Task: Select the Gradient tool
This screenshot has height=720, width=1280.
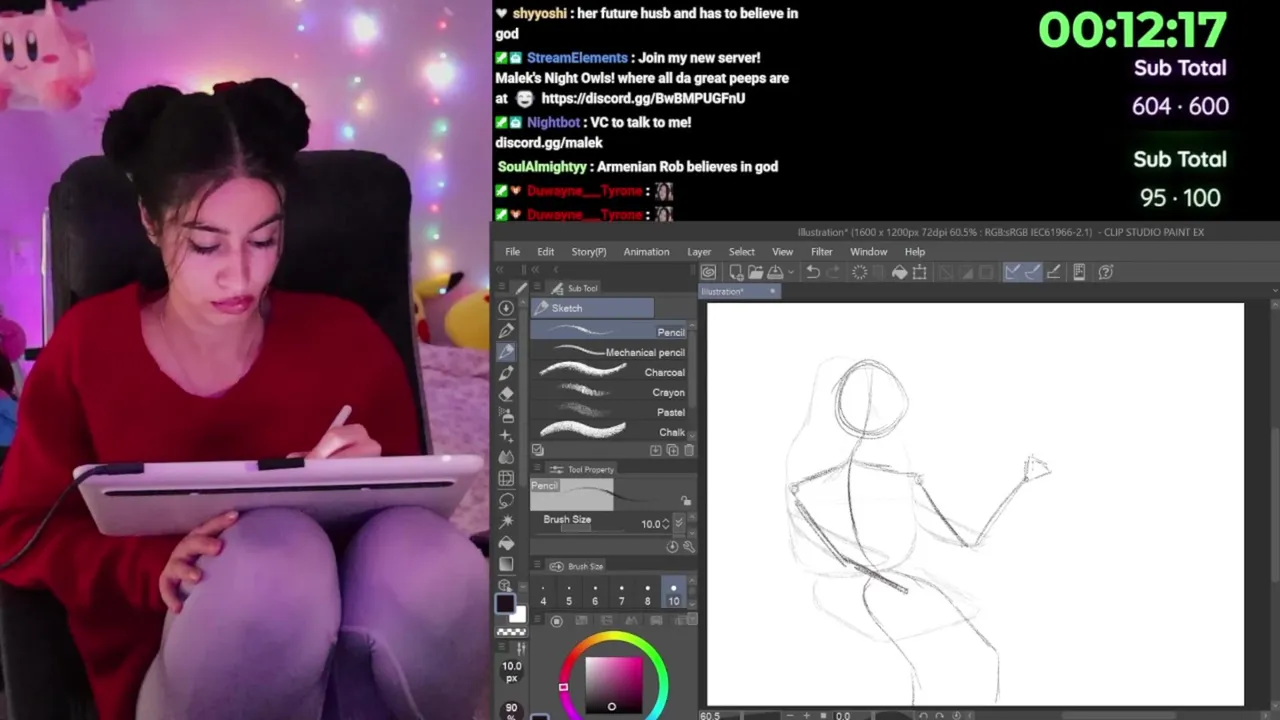Action: (x=506, y=564)
